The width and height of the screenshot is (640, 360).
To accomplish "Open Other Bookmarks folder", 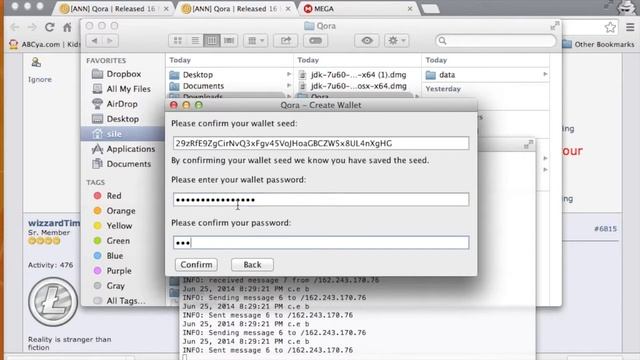I will click(599, 44).
